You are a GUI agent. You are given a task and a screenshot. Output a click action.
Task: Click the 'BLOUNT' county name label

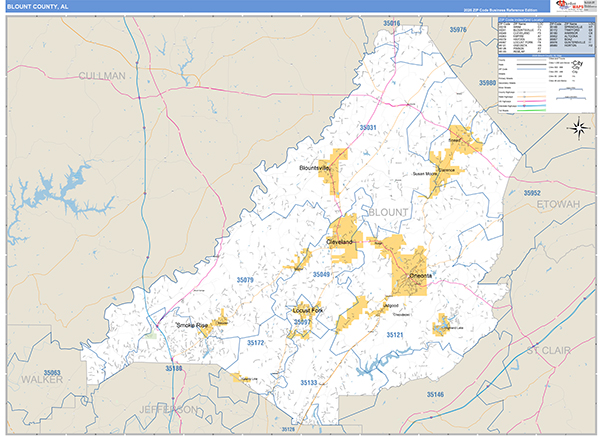point(388,212)
